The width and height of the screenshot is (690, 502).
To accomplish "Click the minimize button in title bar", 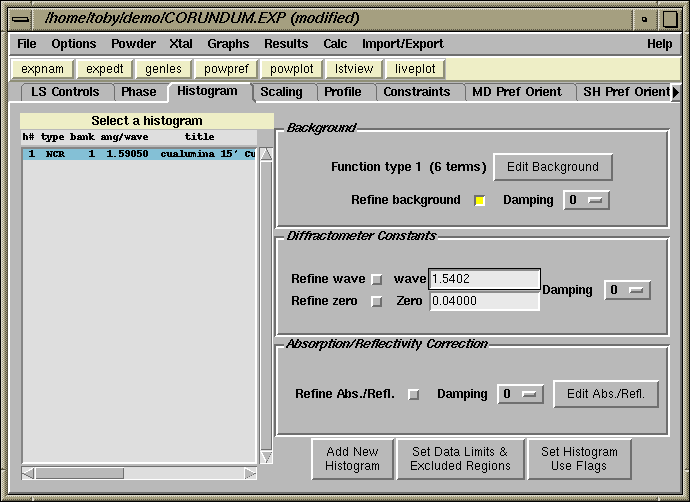I will click(x=645, y=19).
